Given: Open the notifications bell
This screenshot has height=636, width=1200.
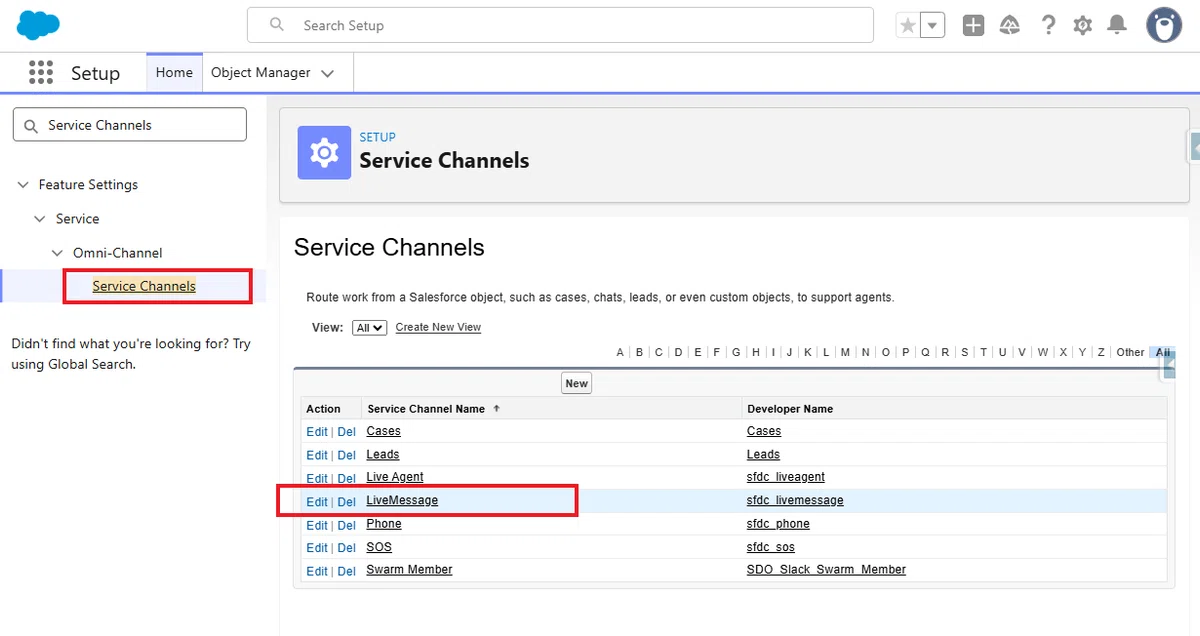Looking at the screenshot, I should click(1118, 26).
